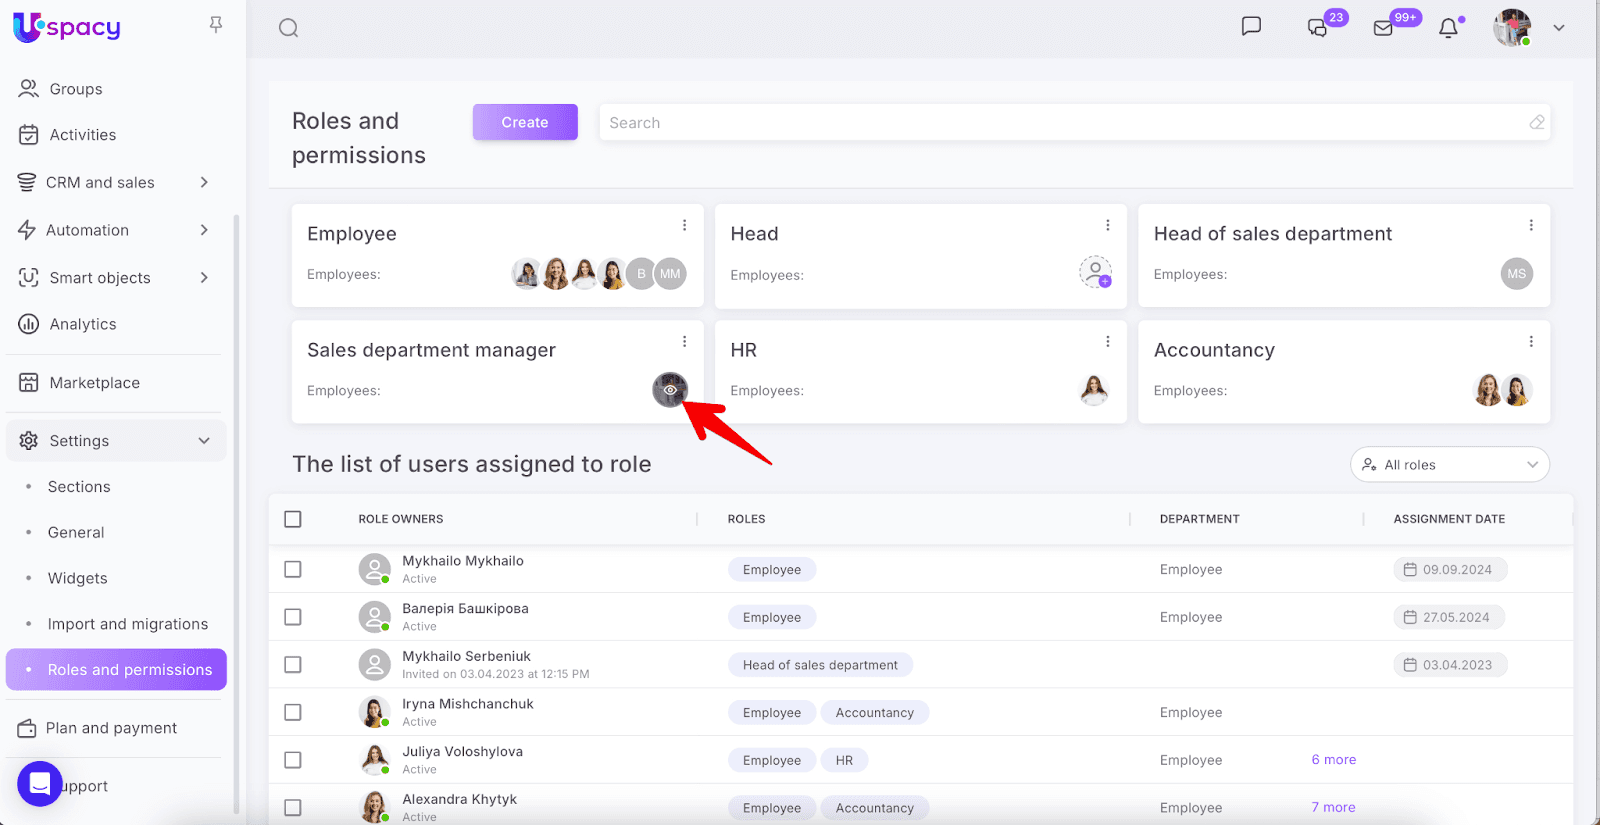Open the comments icon with 23 badge
This screenshot has height=825, width=1600.
click(x=1317, y=28)
